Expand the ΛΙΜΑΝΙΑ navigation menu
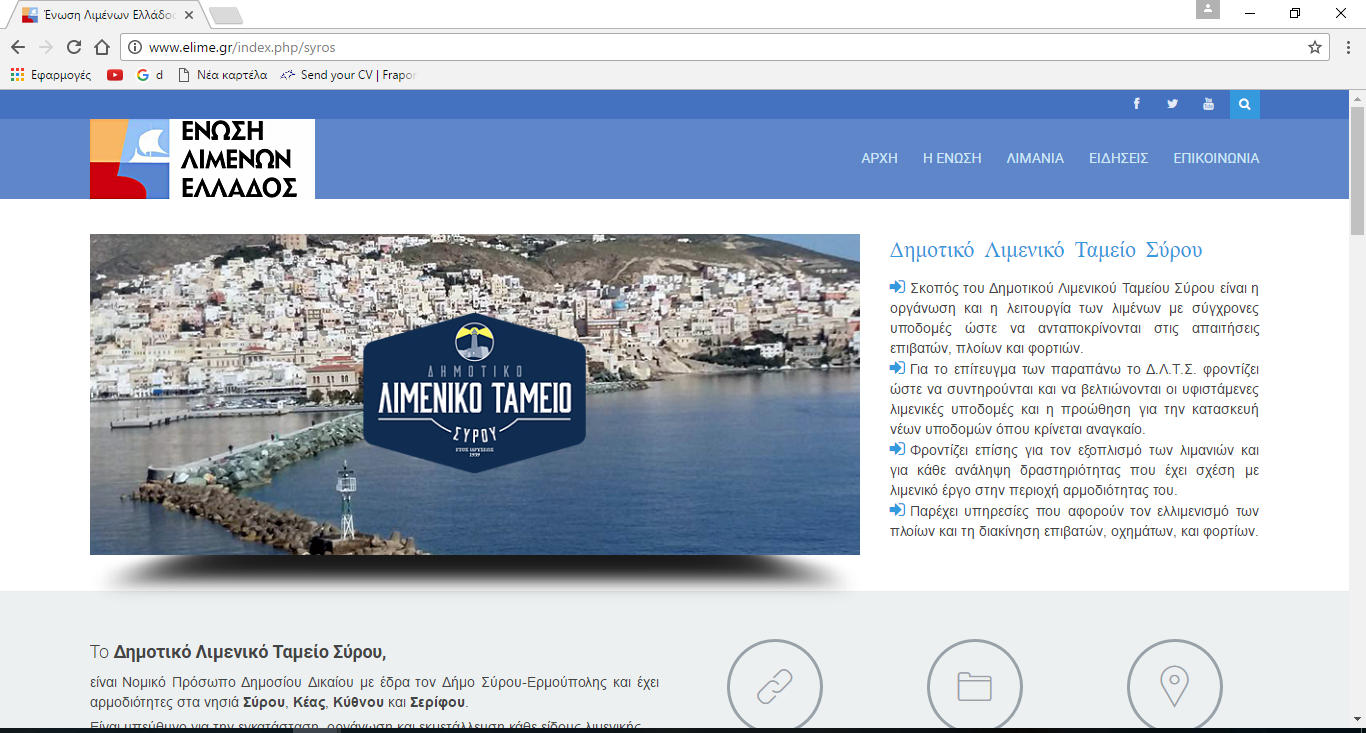 click(1034, 158)
